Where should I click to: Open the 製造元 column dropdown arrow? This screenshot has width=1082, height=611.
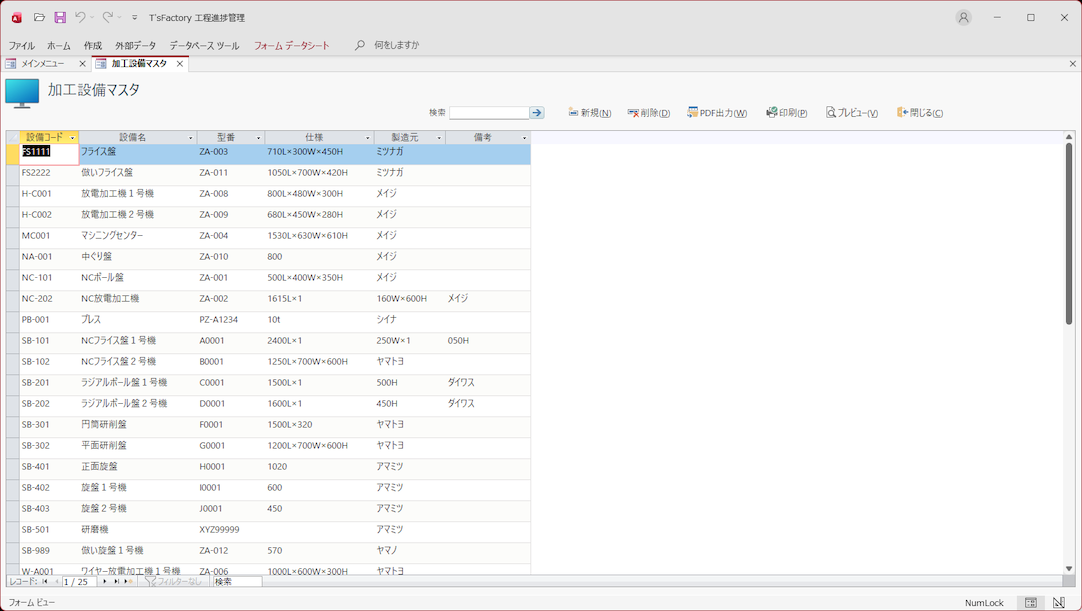[x=439, y=138]
